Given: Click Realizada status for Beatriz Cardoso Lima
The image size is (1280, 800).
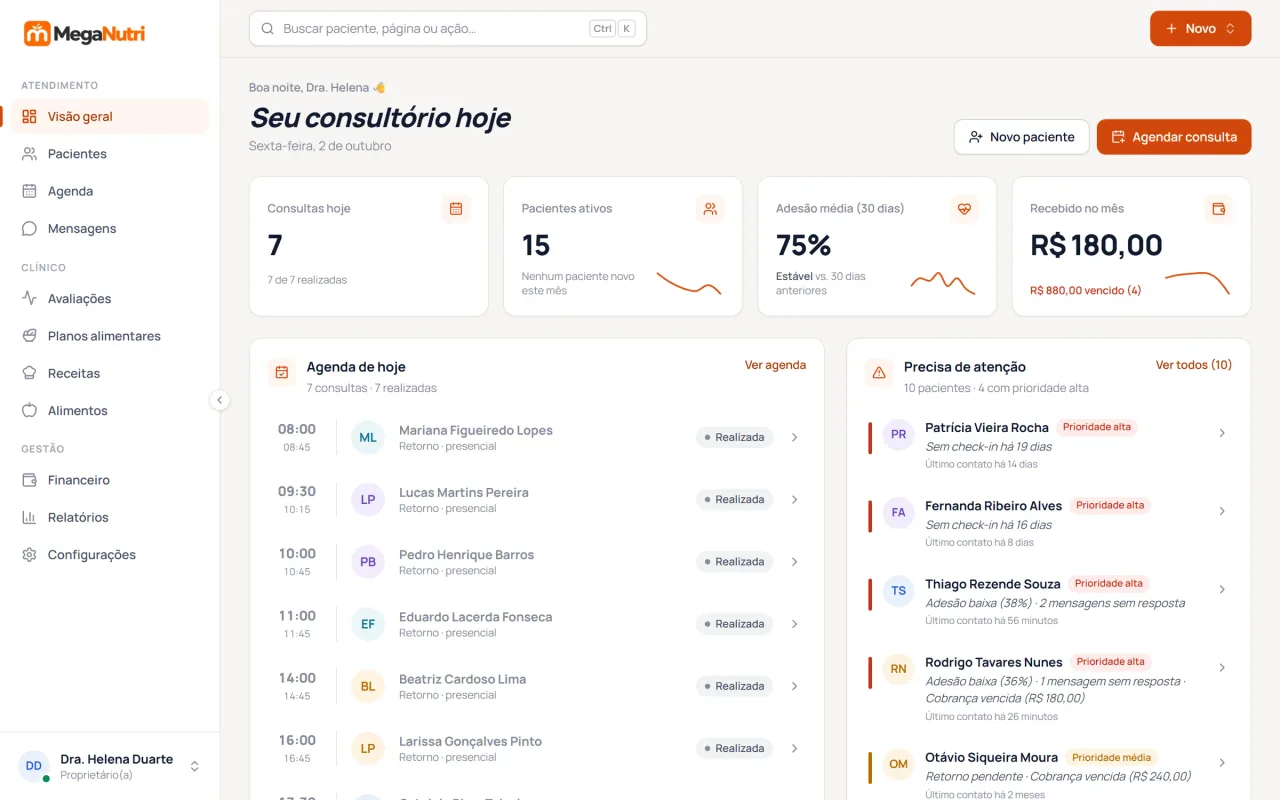Looking at the screenshot, I should (x=735, y=686).
